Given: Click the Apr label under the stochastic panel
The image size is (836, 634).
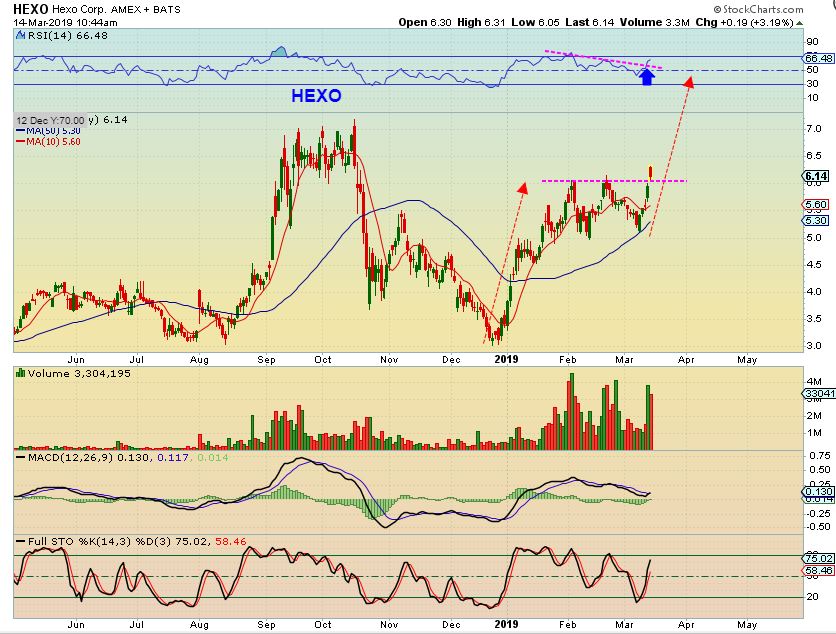Looking at the screenshot, I should pyautogui.click(x=686, y=624).
